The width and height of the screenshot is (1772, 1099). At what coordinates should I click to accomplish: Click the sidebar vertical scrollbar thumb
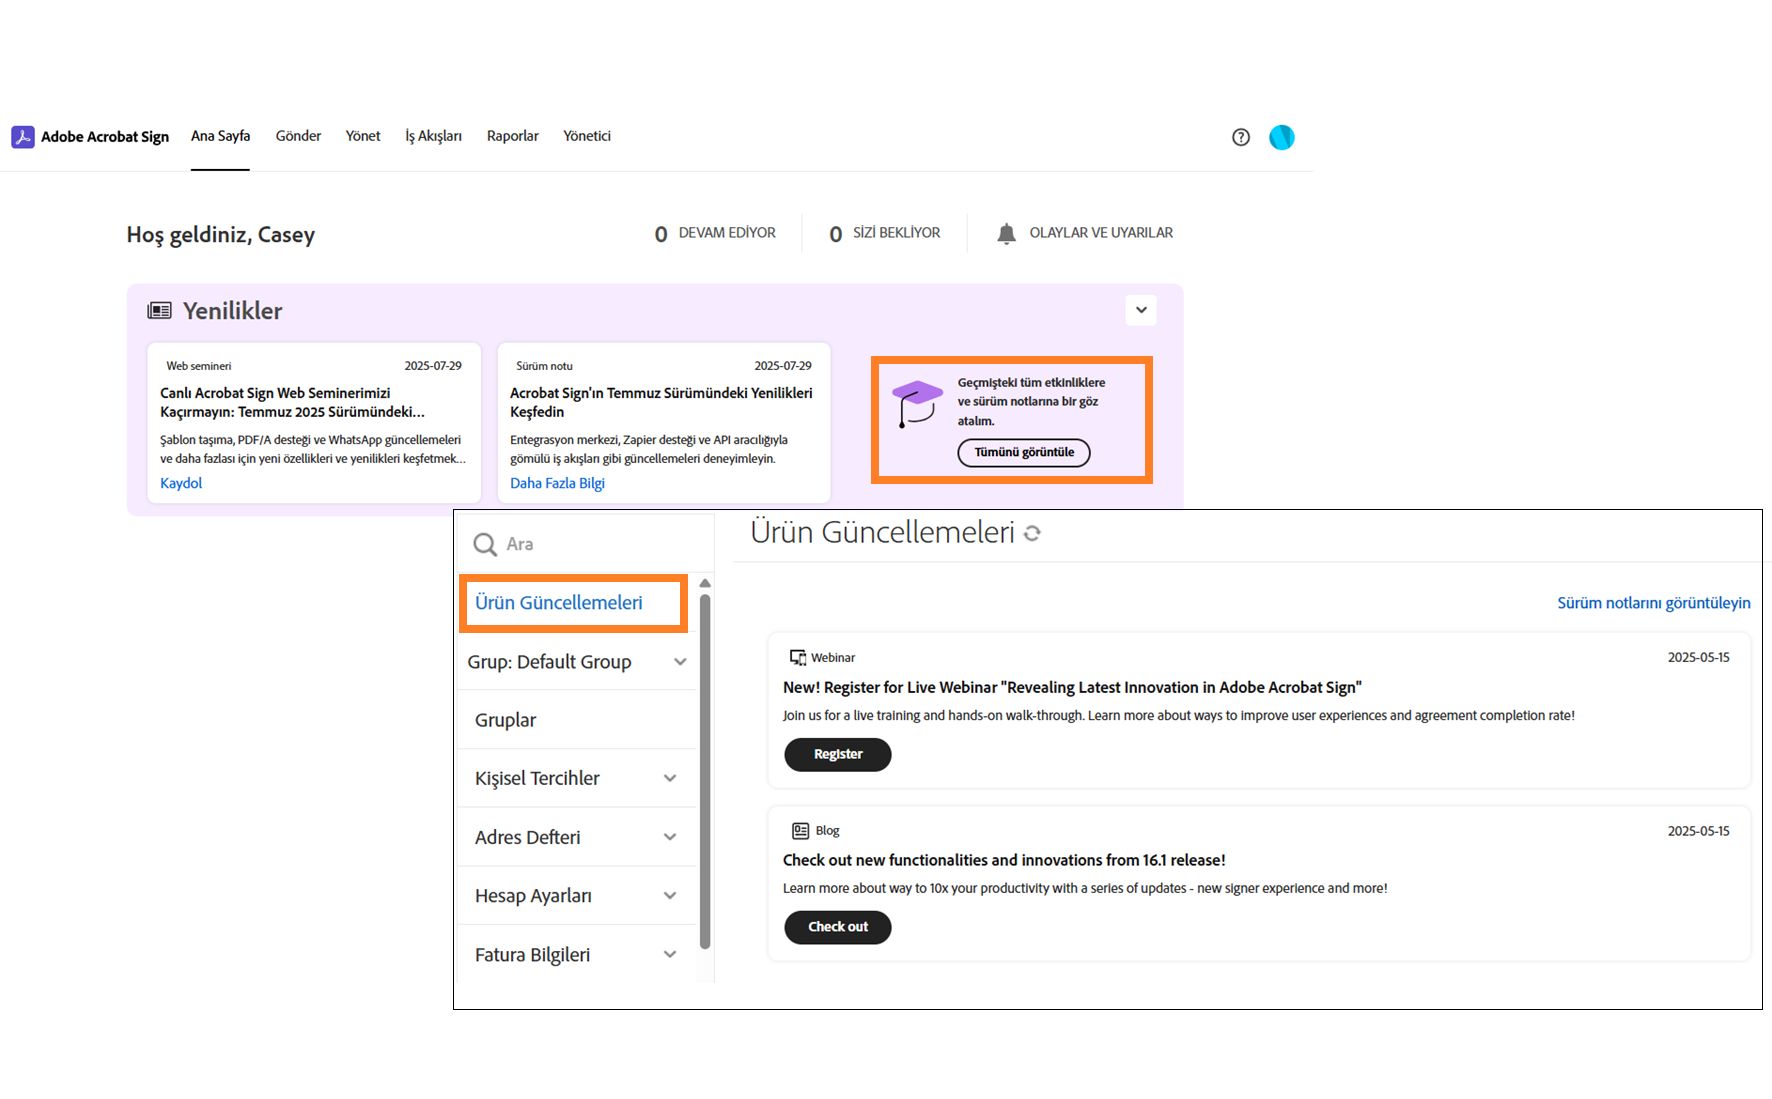(705, 771)
